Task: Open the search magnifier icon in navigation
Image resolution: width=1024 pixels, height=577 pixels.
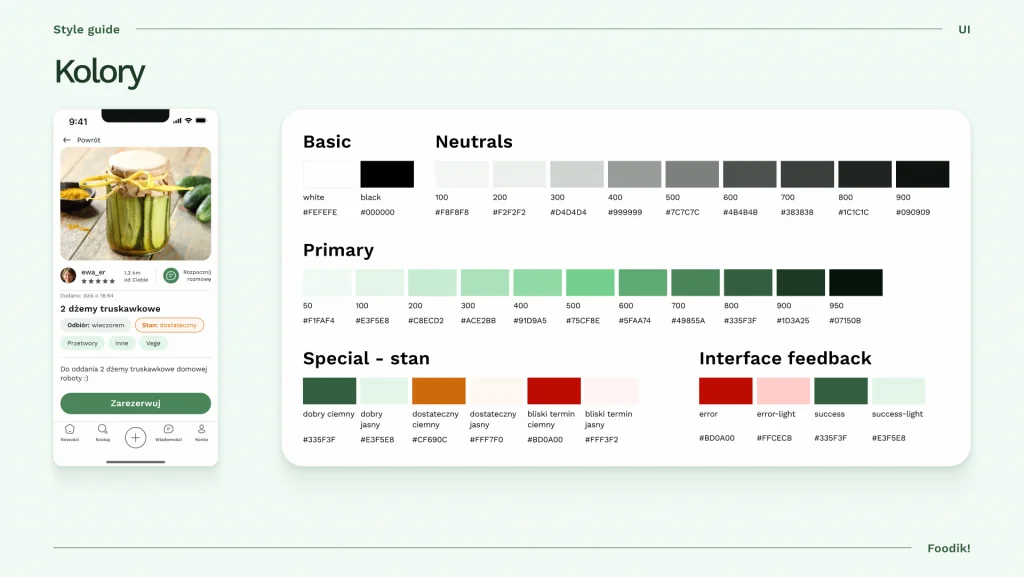Action: [x=103, y=429]
